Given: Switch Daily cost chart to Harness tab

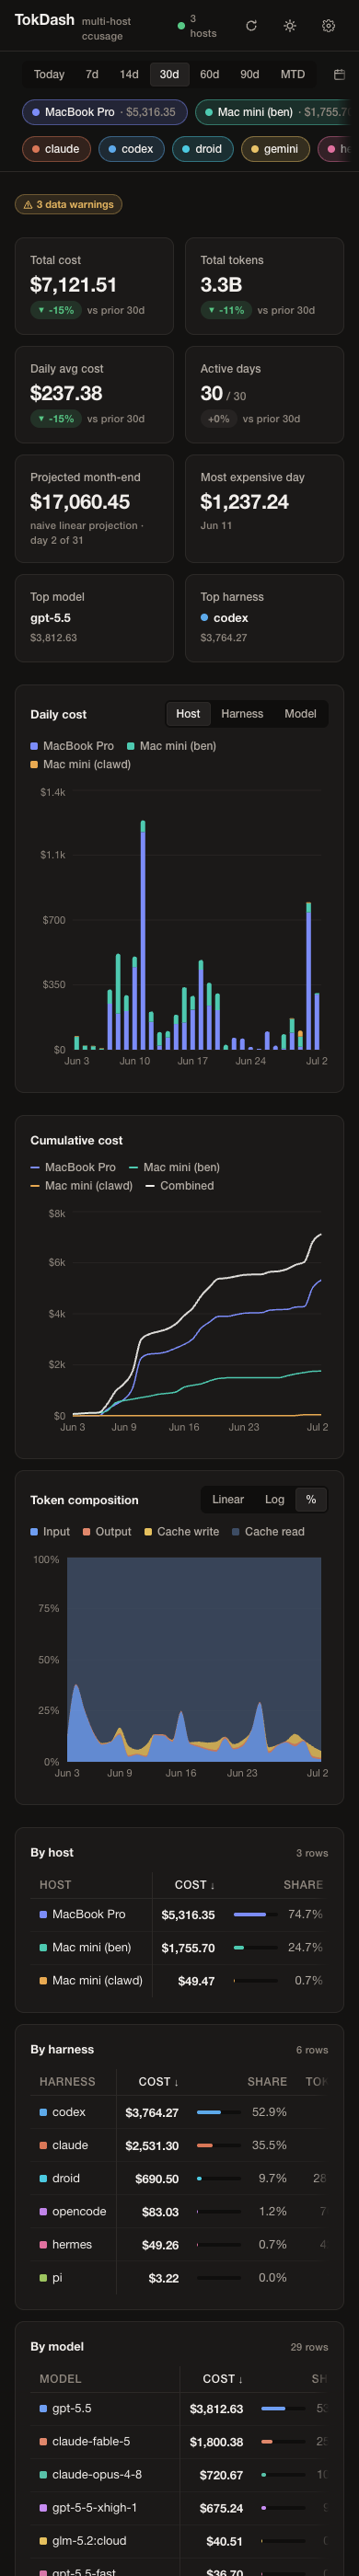Looking at the screenshot, I should [x=242, y=714].
